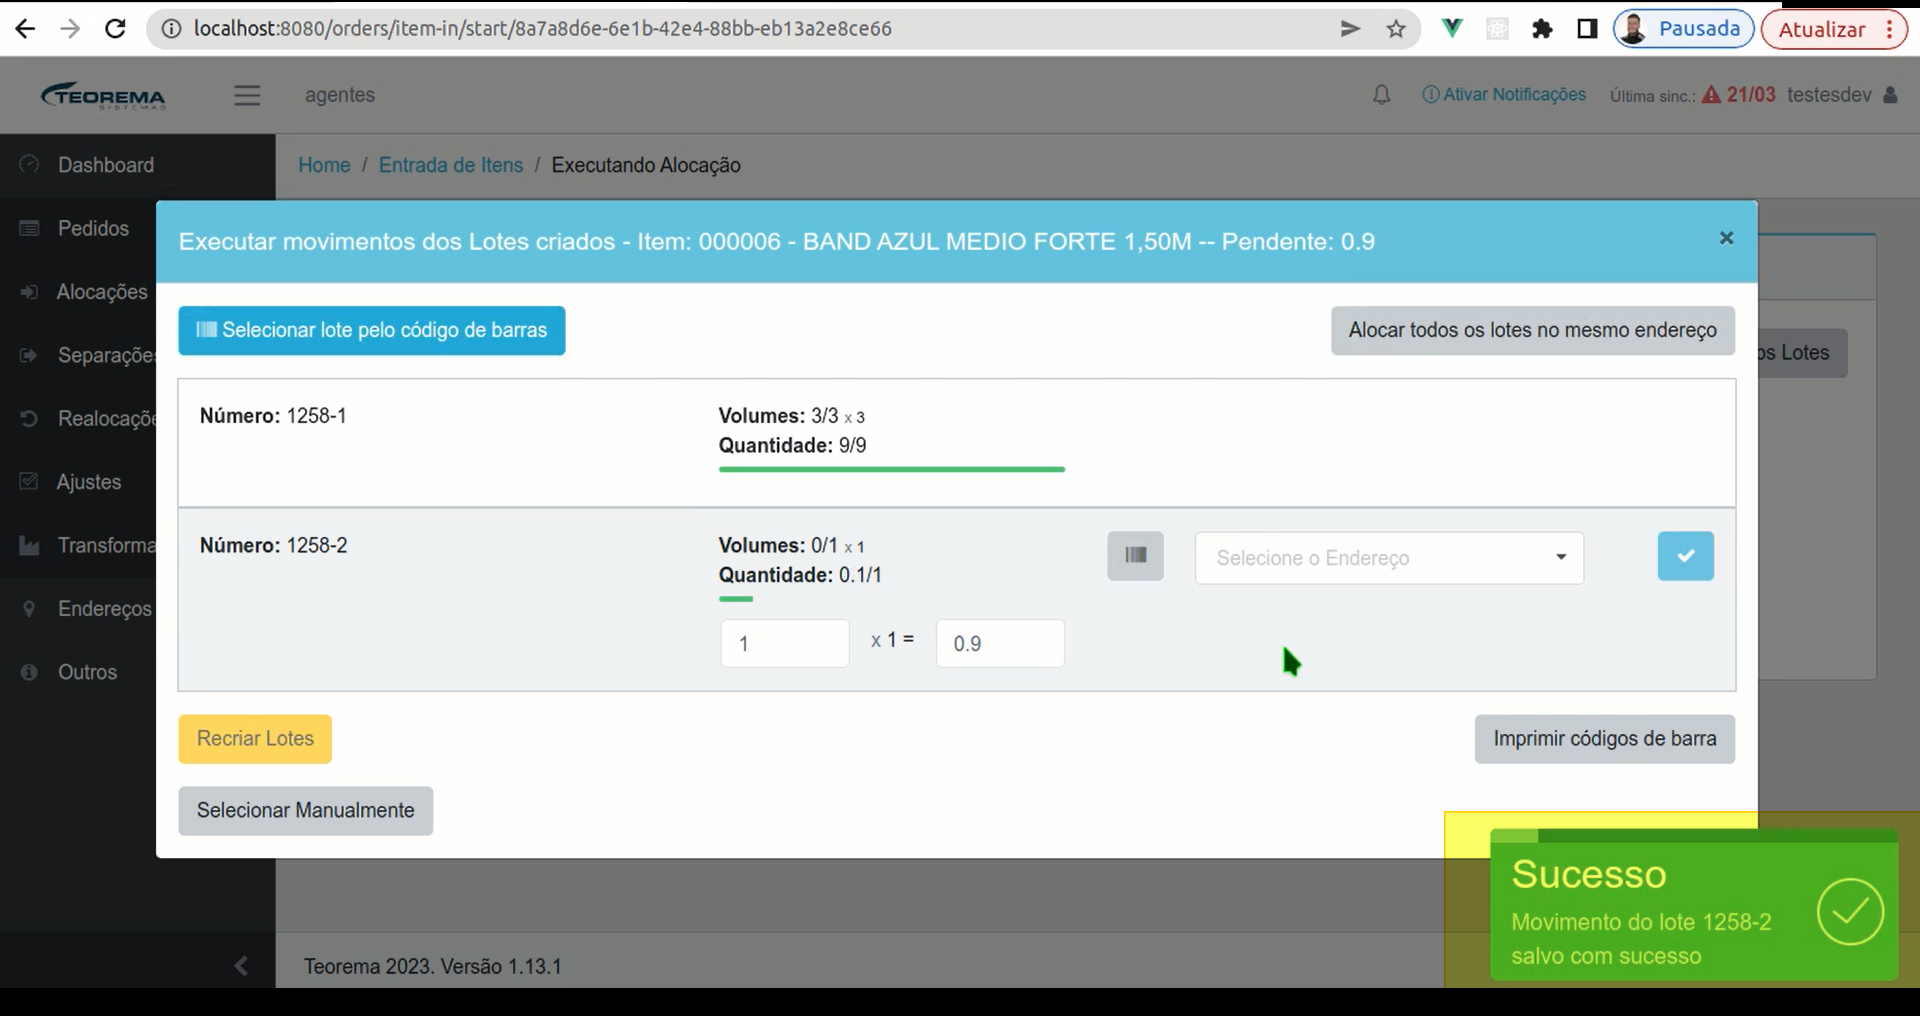This screenshot has width=1920, height=1016.
Task: Reload the page with refresh icon
Action: (x=115, y=29)
